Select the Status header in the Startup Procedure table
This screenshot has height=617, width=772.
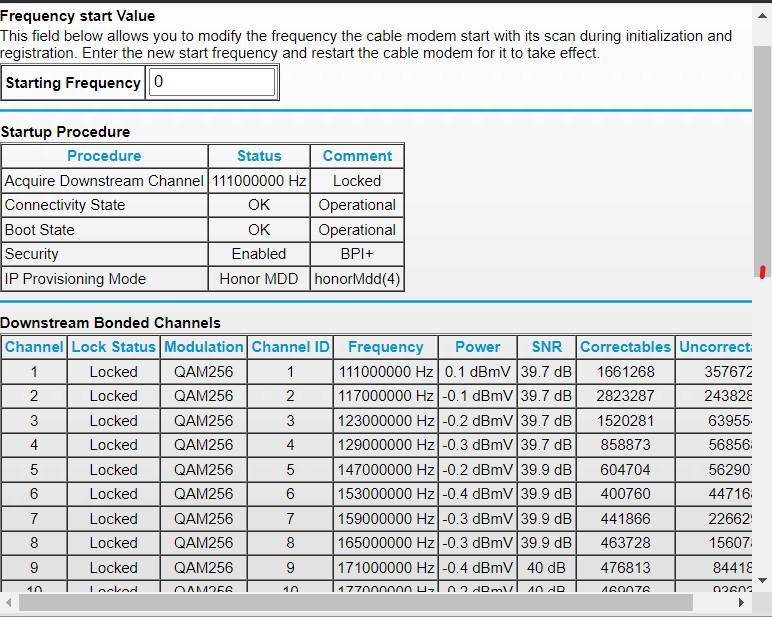click(x=259, y=156)
